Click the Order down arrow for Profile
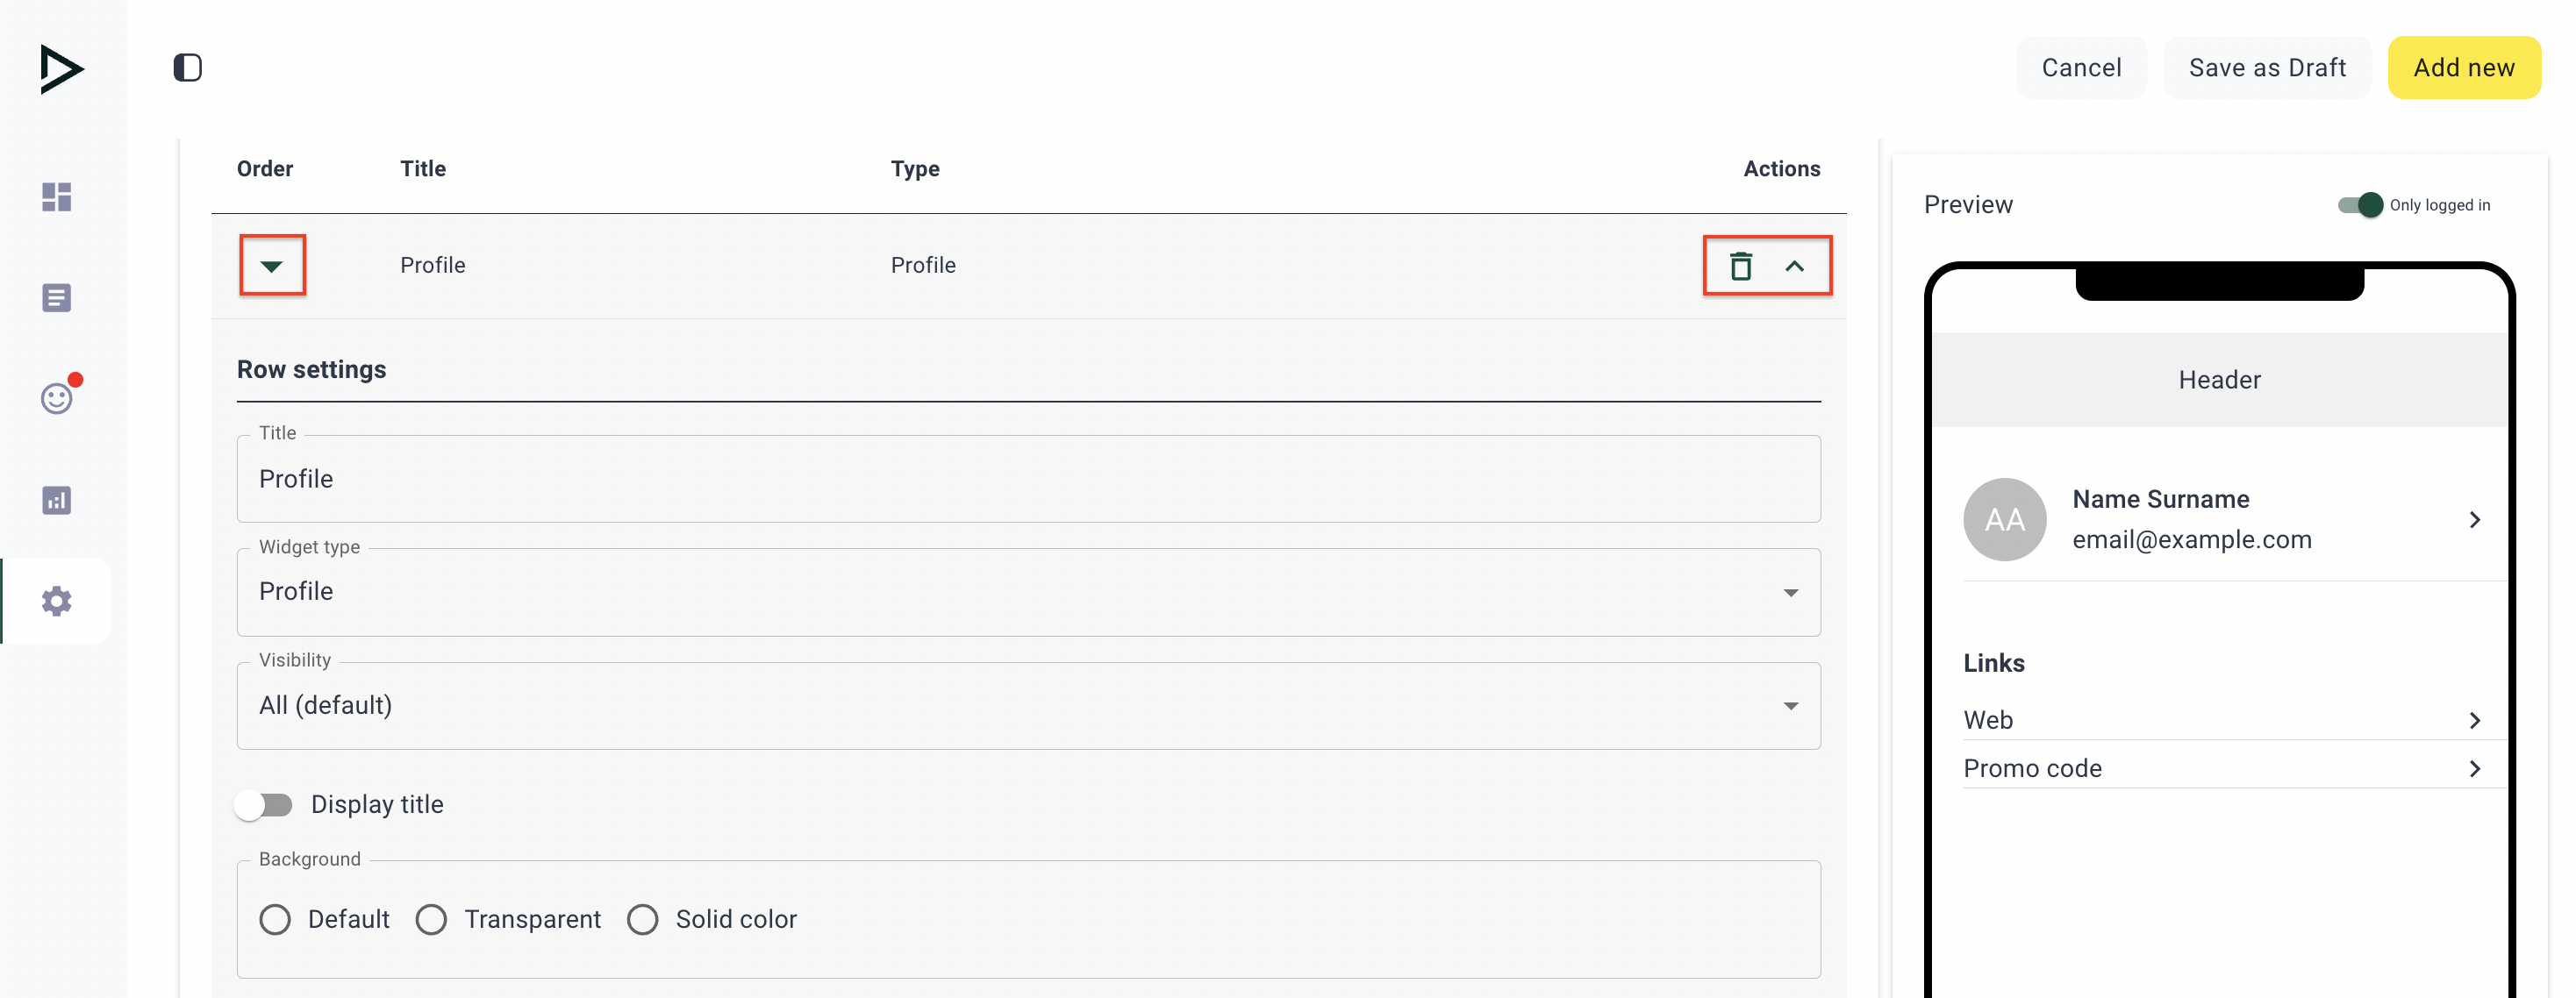This screenshot has height=998, width=2576. (x=271, y=266)
